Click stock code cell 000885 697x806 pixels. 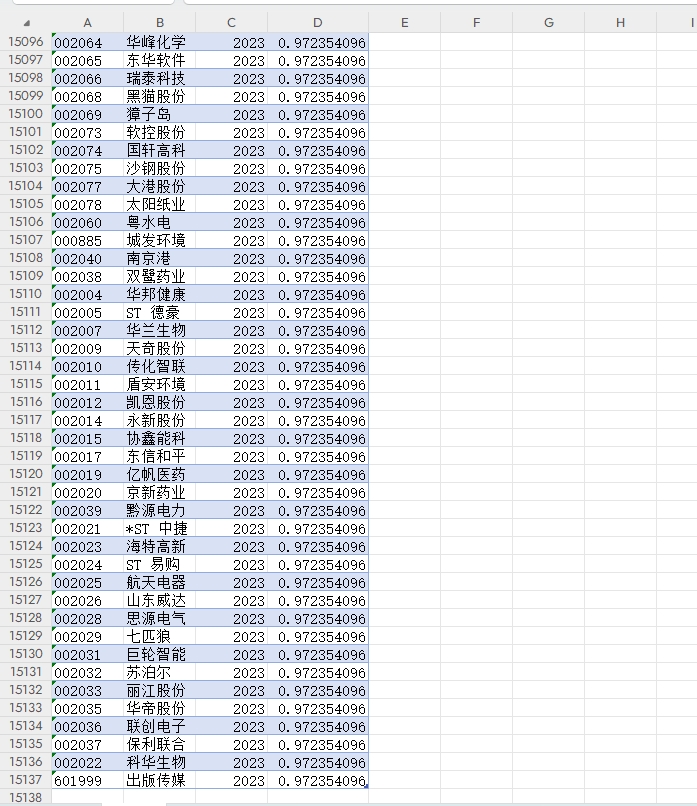point(87,240)
